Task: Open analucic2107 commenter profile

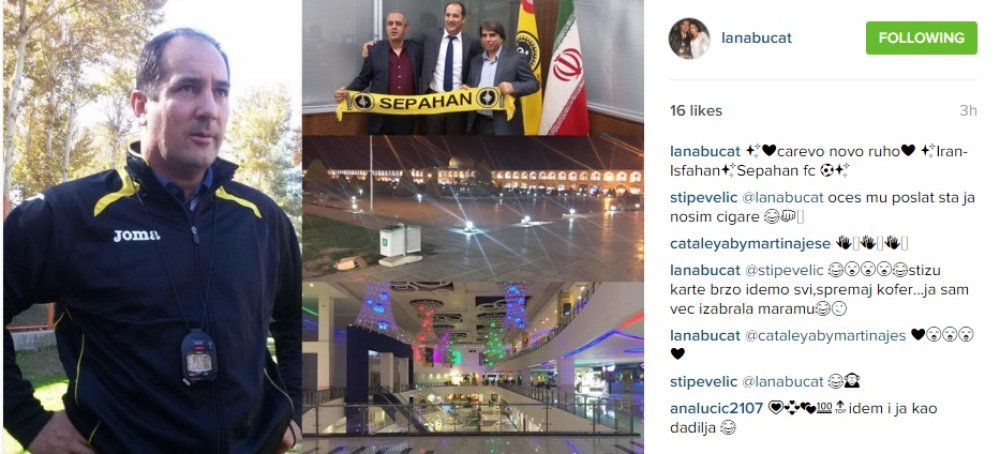Action: pyautogui.click(x=714, y=409)
